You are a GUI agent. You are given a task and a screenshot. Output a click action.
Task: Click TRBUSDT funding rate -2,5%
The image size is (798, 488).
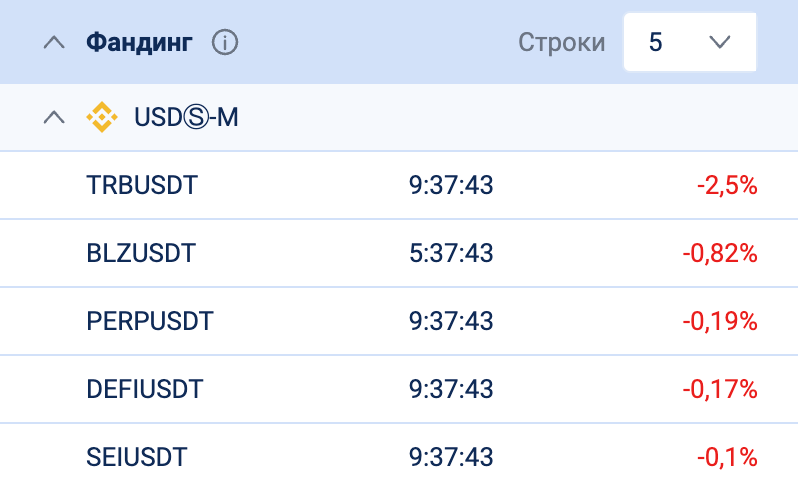pos(727,185)
